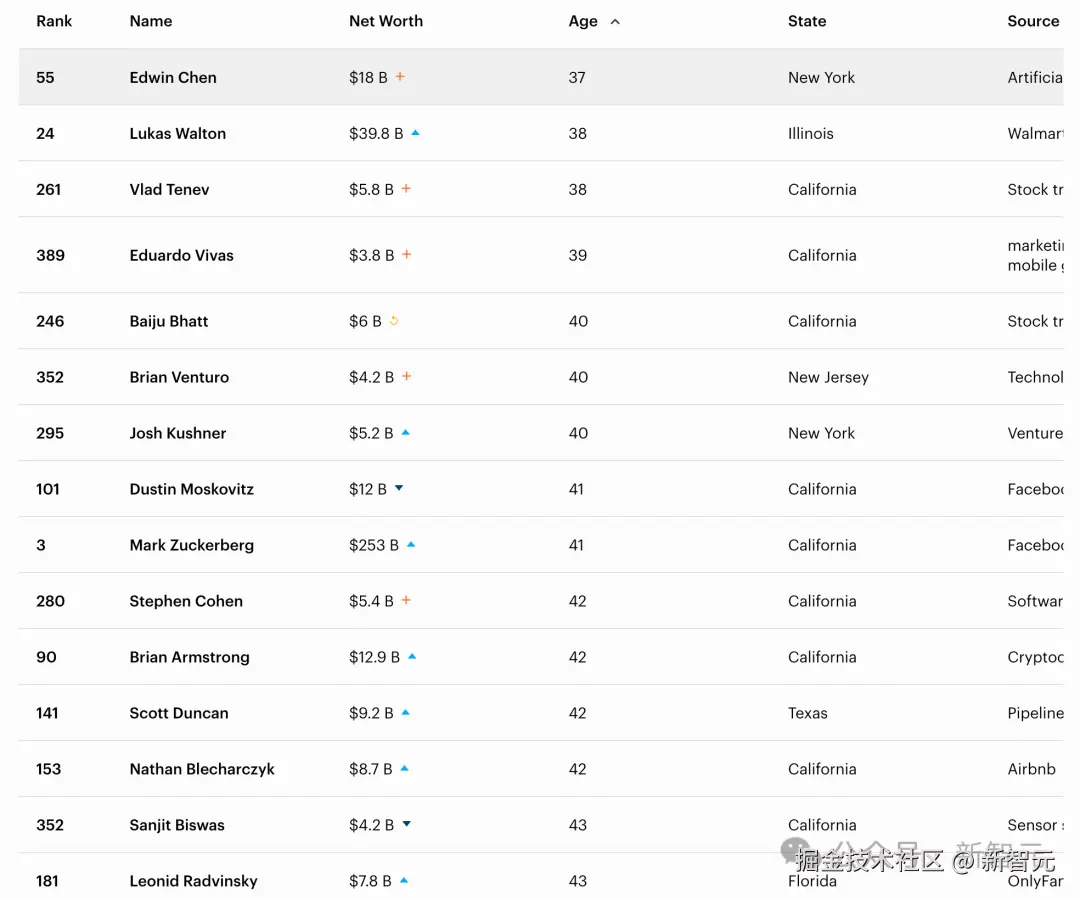Click the orange plus icon next to Stephen Cohen's $5.4 B
1080x899 pixels.
pos(406,600)
